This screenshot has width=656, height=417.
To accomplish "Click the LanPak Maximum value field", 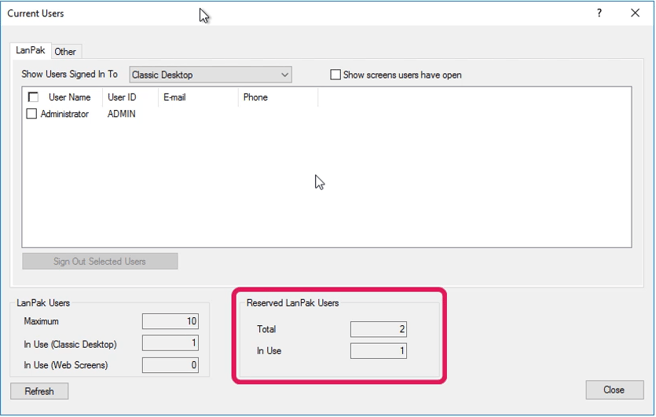I will [170, 321].
